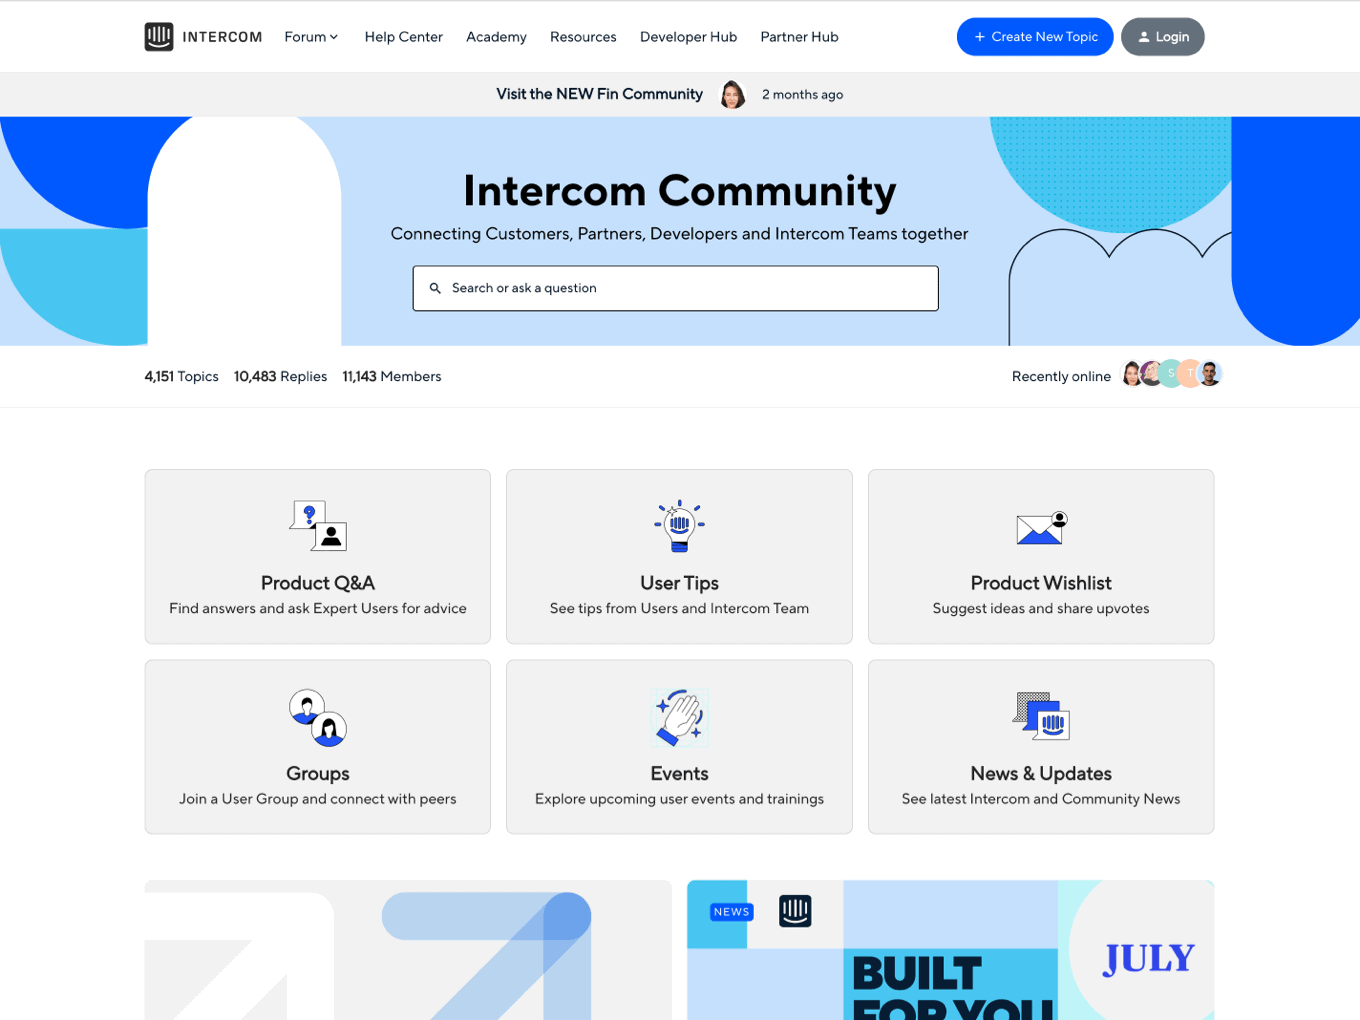This screenshot has width=1360, height=1020.
Task: Click a recently online member avatar
Action: click(1131, 373)
